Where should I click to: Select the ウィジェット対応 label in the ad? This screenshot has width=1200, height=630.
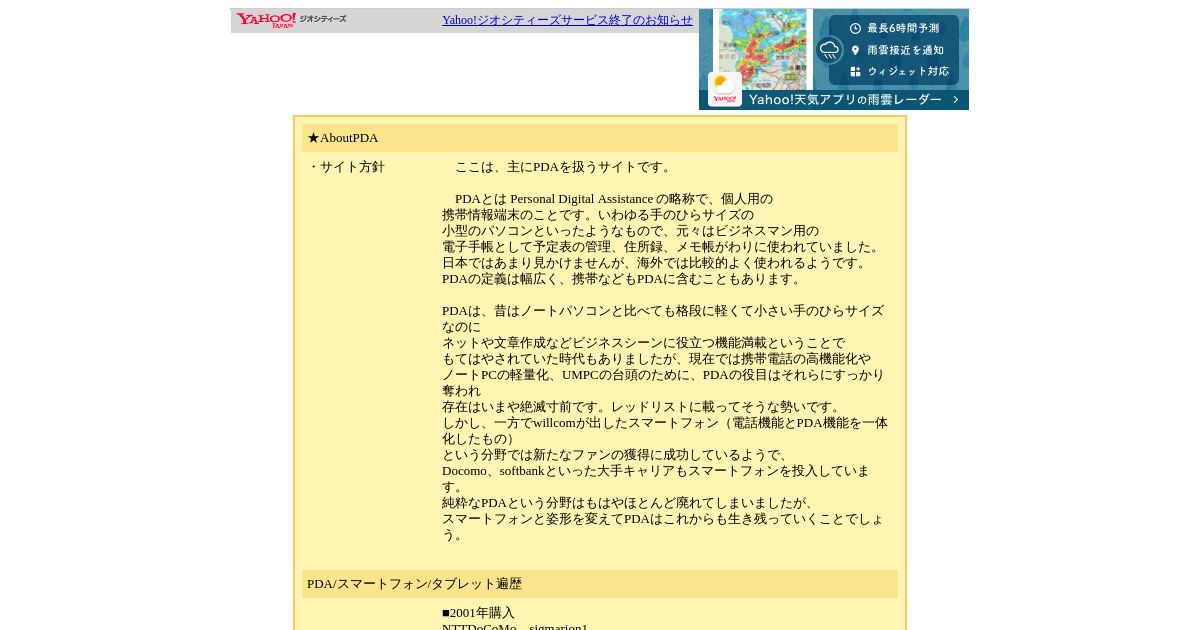click(908, 72)
